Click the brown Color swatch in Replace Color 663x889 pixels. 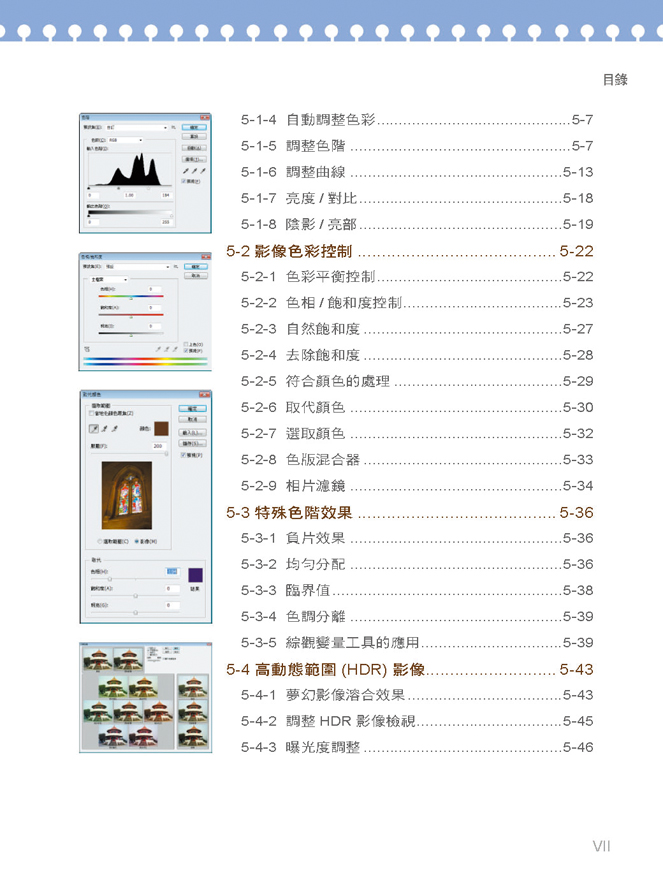coord(160,429)
